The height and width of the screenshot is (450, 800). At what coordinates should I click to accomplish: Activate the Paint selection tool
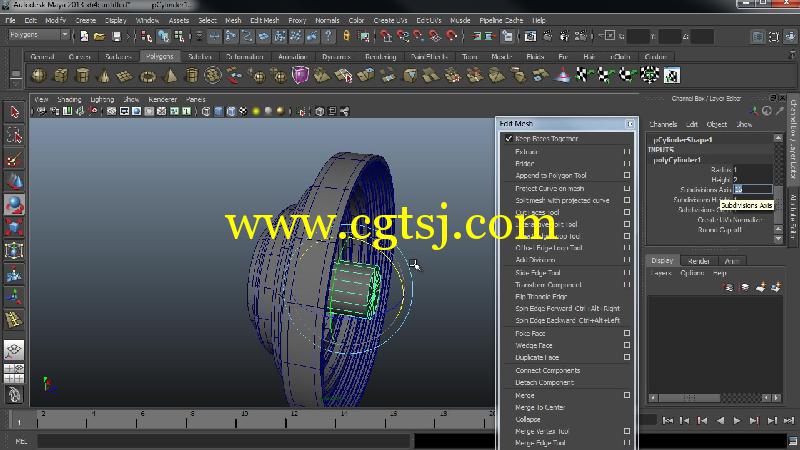(x=14, y=159)
